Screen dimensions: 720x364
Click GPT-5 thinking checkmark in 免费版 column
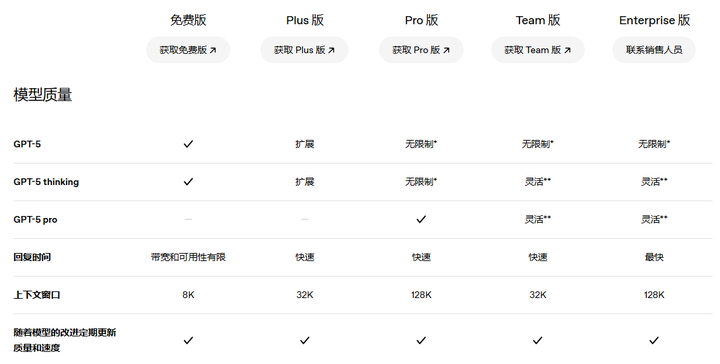[x=188, y=182]
